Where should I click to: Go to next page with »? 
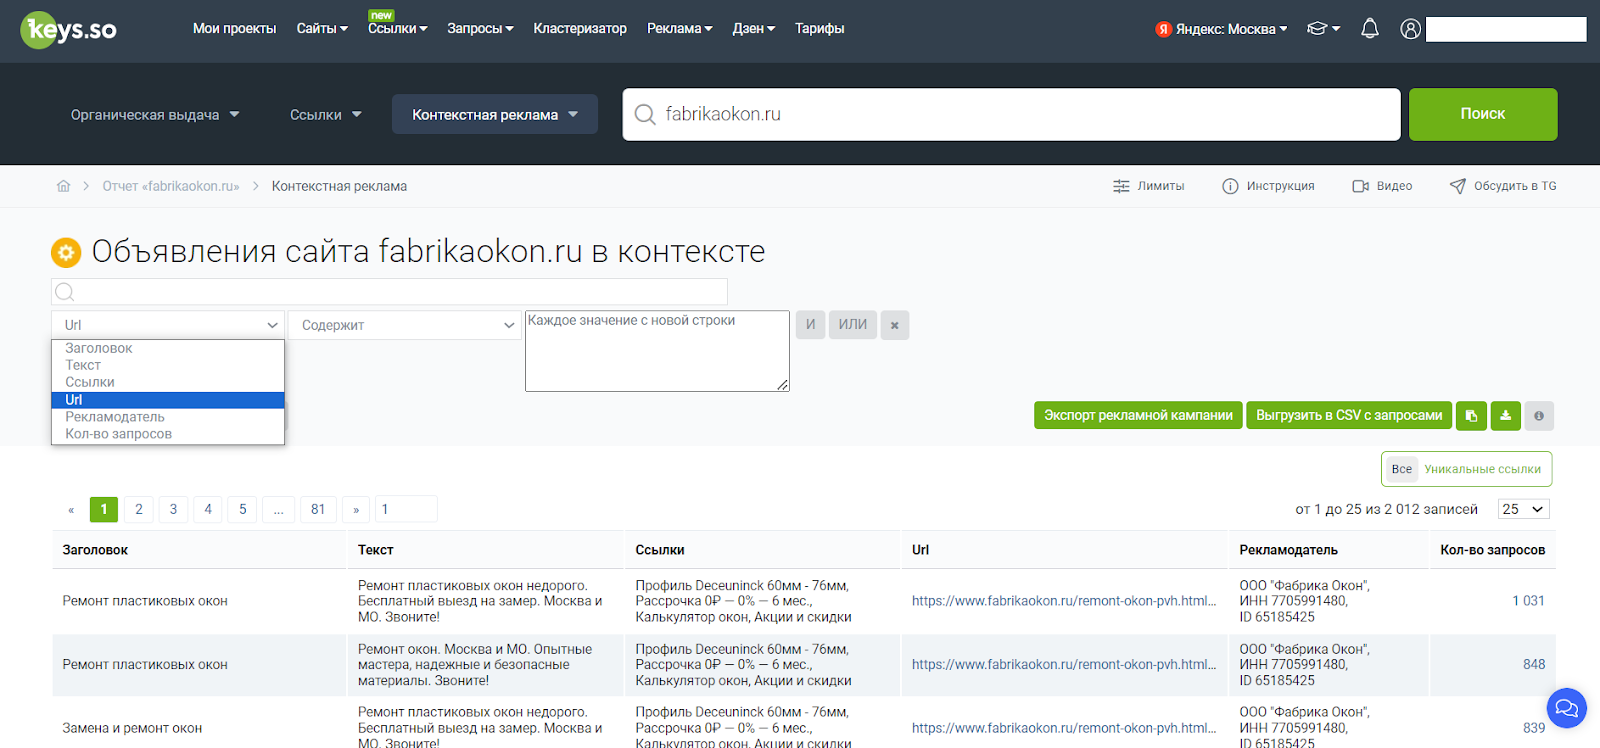tap(356, 509)
